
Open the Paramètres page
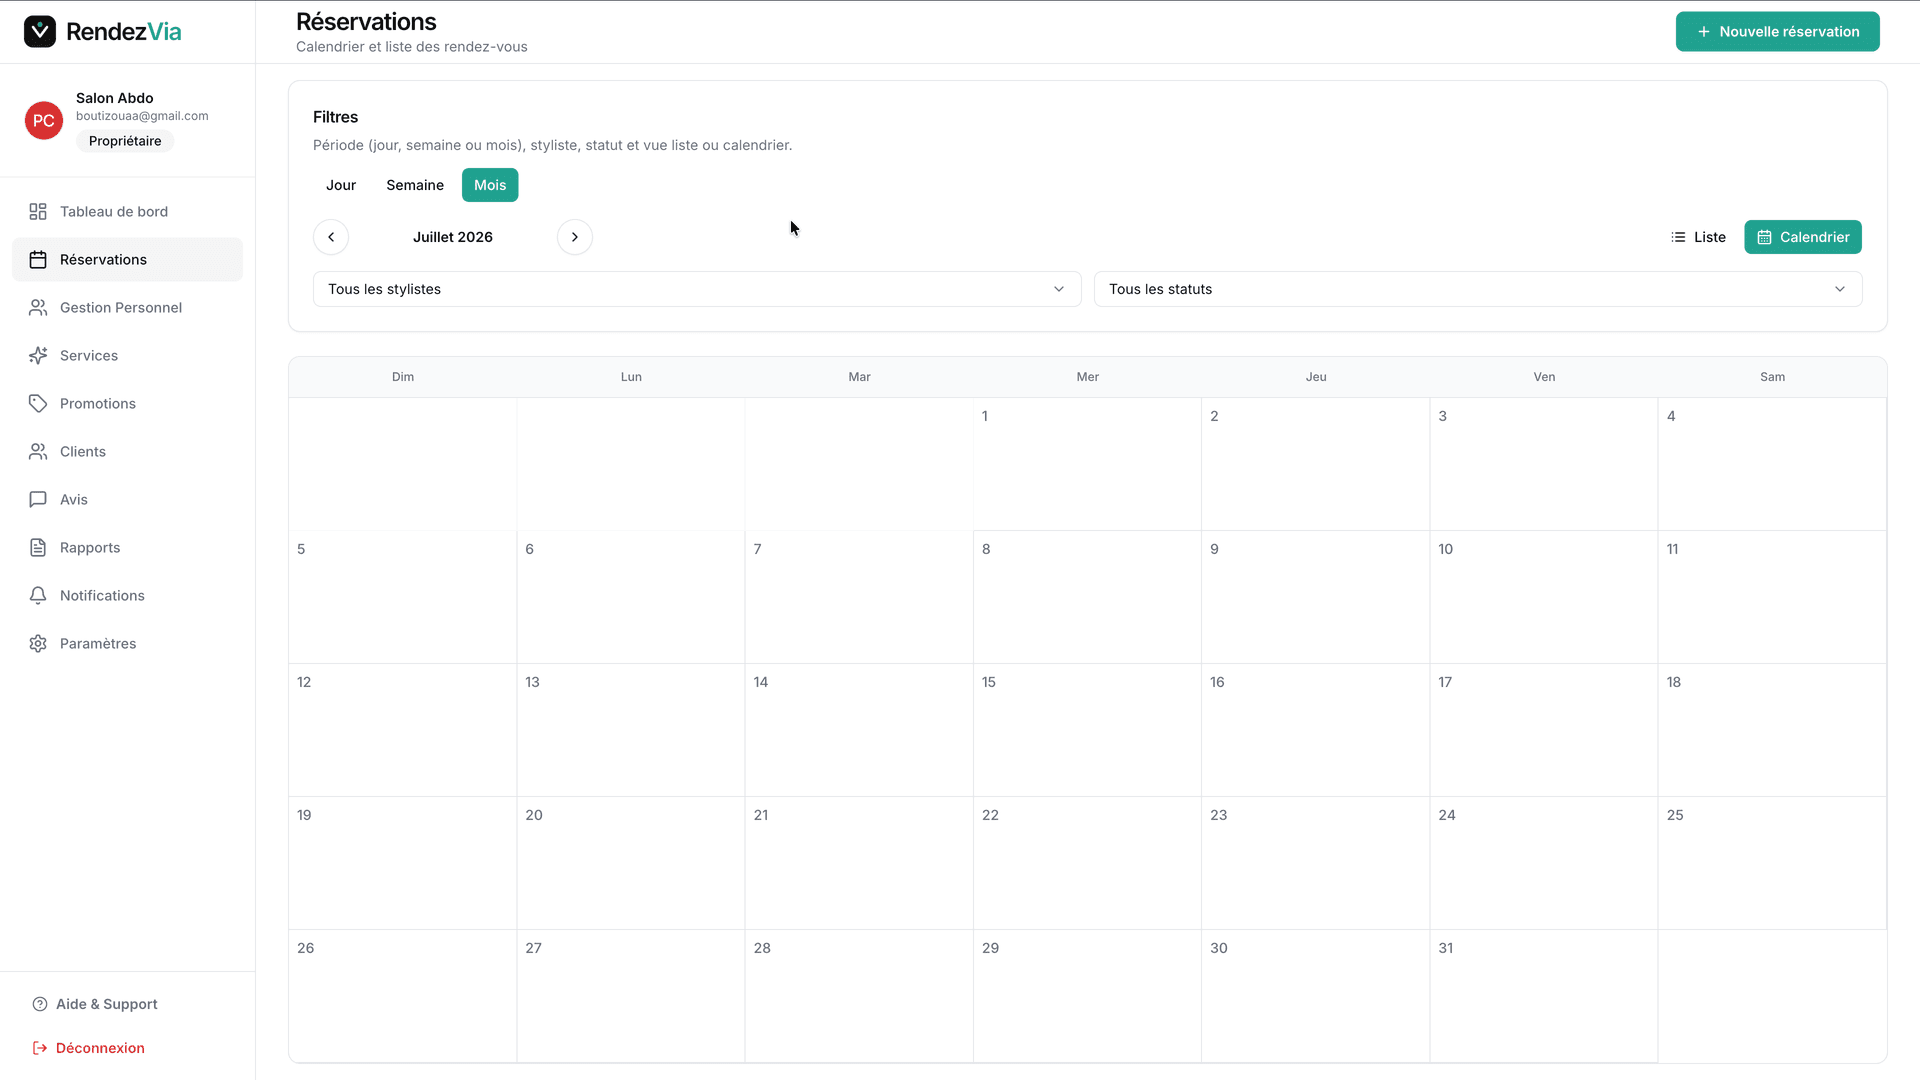pos(127,644)
